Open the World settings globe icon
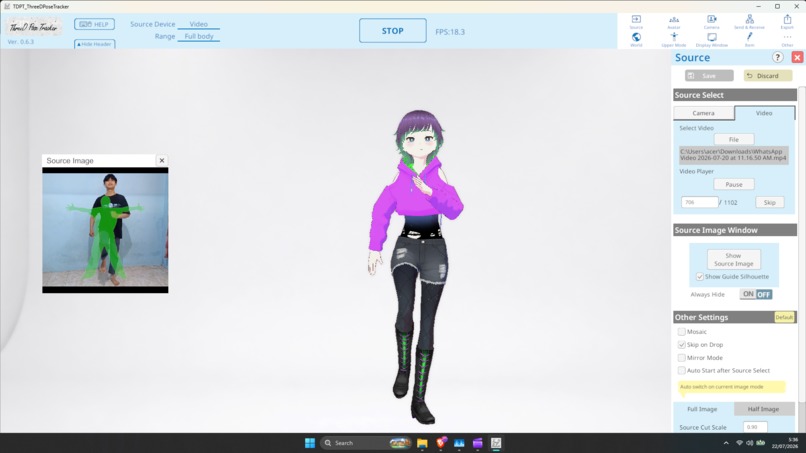Viewport: 806px width, 453px height. click(x=636, y=39)
